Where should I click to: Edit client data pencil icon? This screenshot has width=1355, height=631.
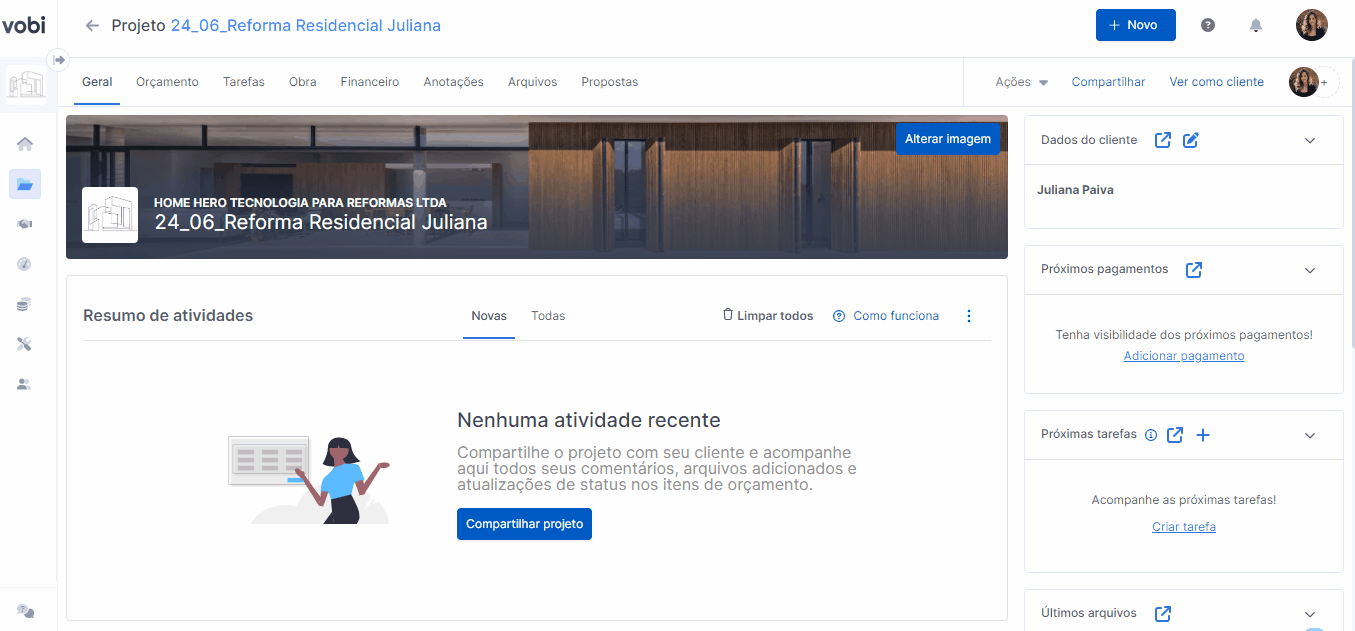click(x=1190, y=140)
